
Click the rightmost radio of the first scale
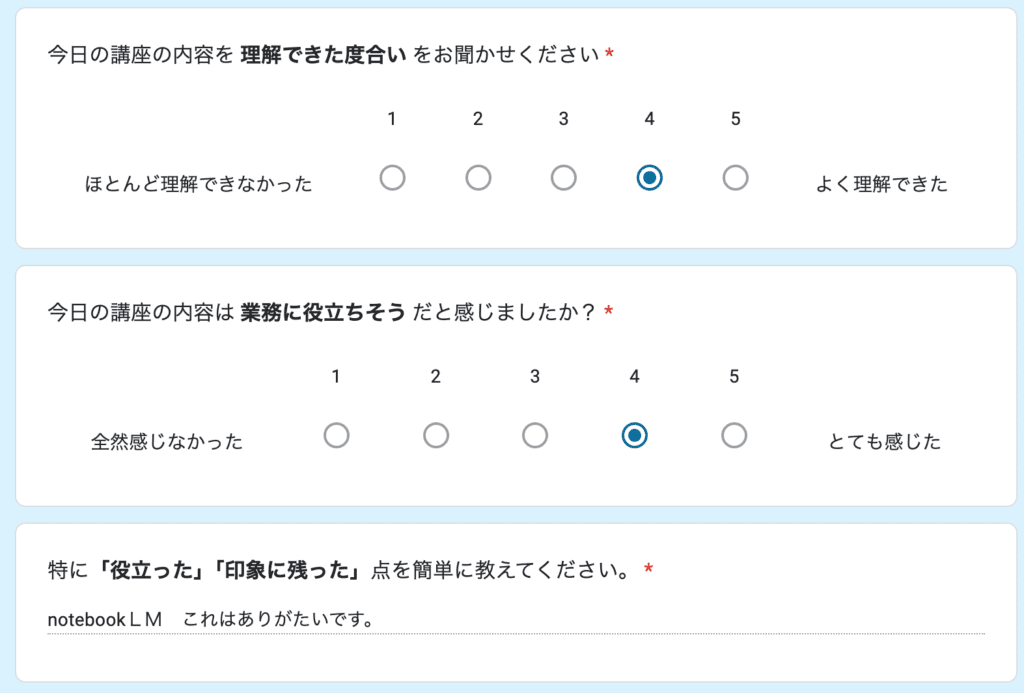(734, 177)
